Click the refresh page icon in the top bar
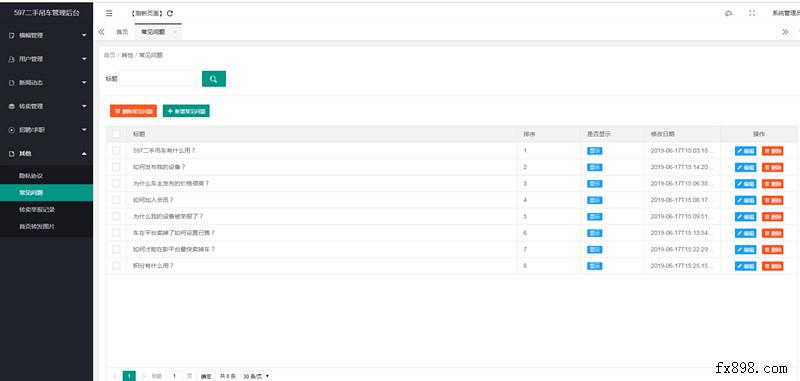Image resolution: width=800 pixels, height=381 pixels. pyautogui.click(x=170, y=13)
